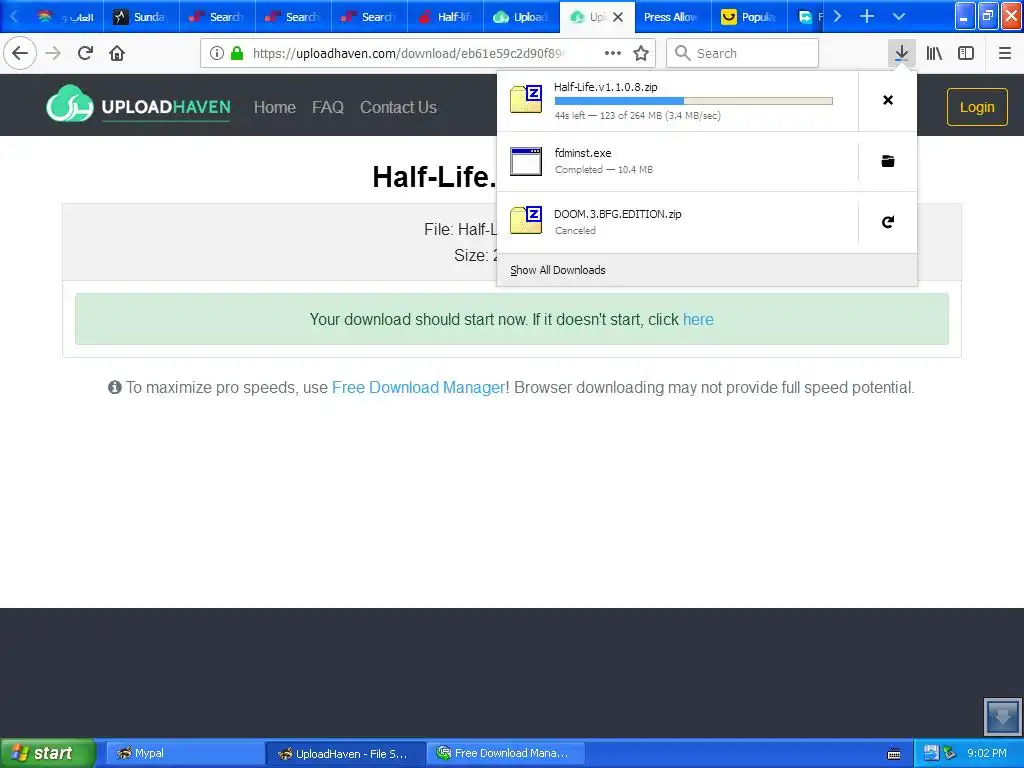Image resolution: width=1024 pixels, height=768 pixels.
Task: Click the blue download arrow floating box
Action: click(1002, 716)
